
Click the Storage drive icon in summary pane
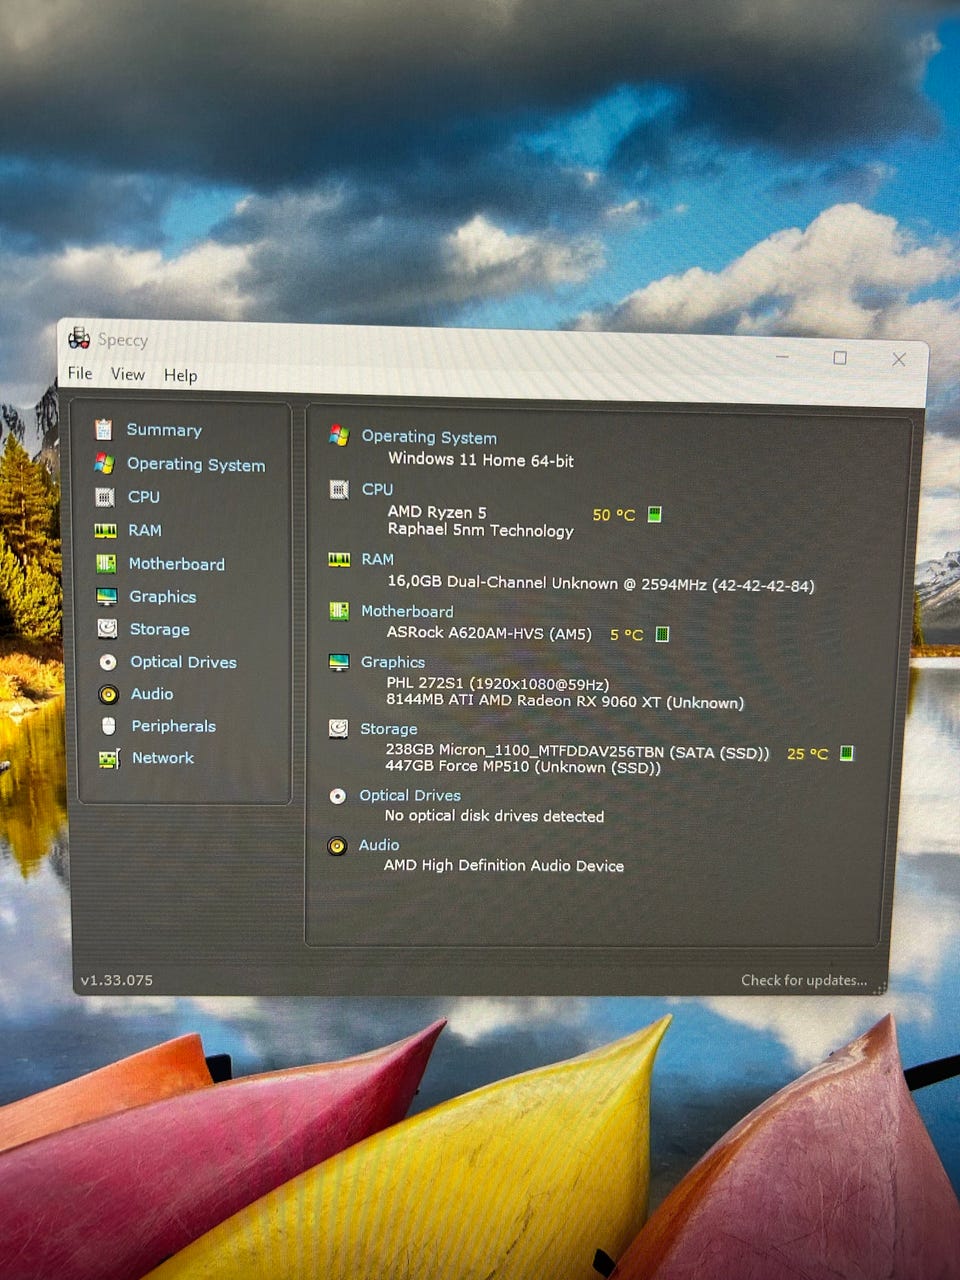pyautogui.click(x=339, y=729)
